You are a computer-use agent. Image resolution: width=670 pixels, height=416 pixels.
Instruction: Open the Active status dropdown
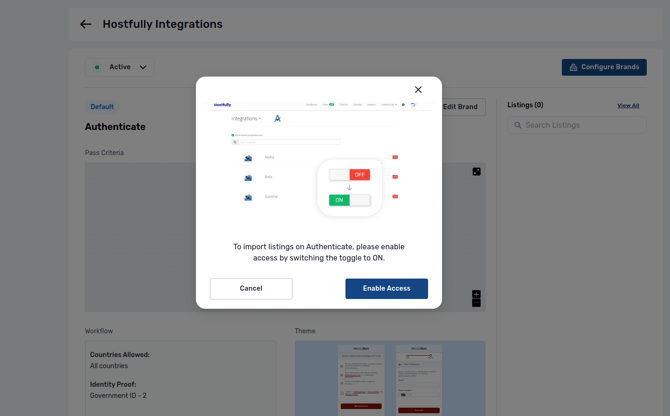tap(120, 67)
